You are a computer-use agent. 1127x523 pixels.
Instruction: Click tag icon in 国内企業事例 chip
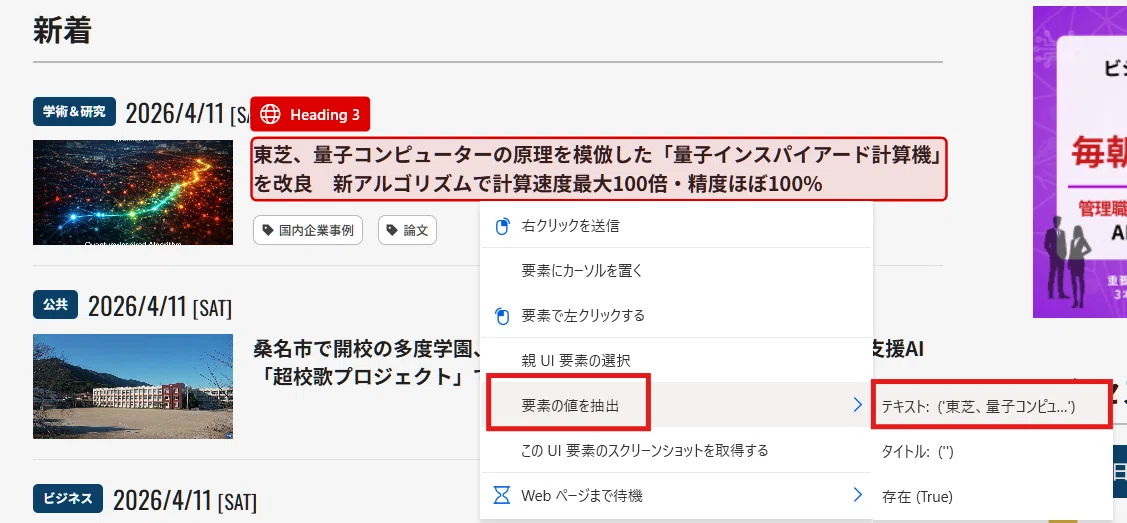point(268,230)
